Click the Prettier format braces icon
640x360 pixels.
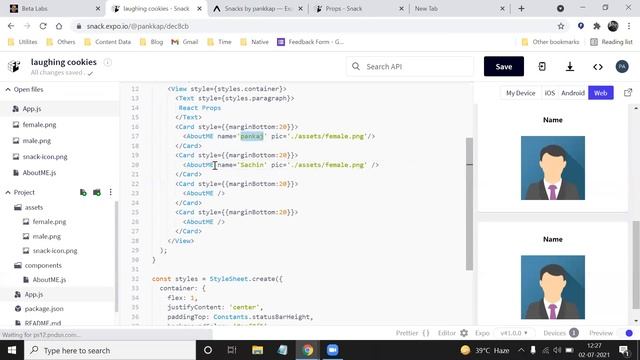(426, 333)
